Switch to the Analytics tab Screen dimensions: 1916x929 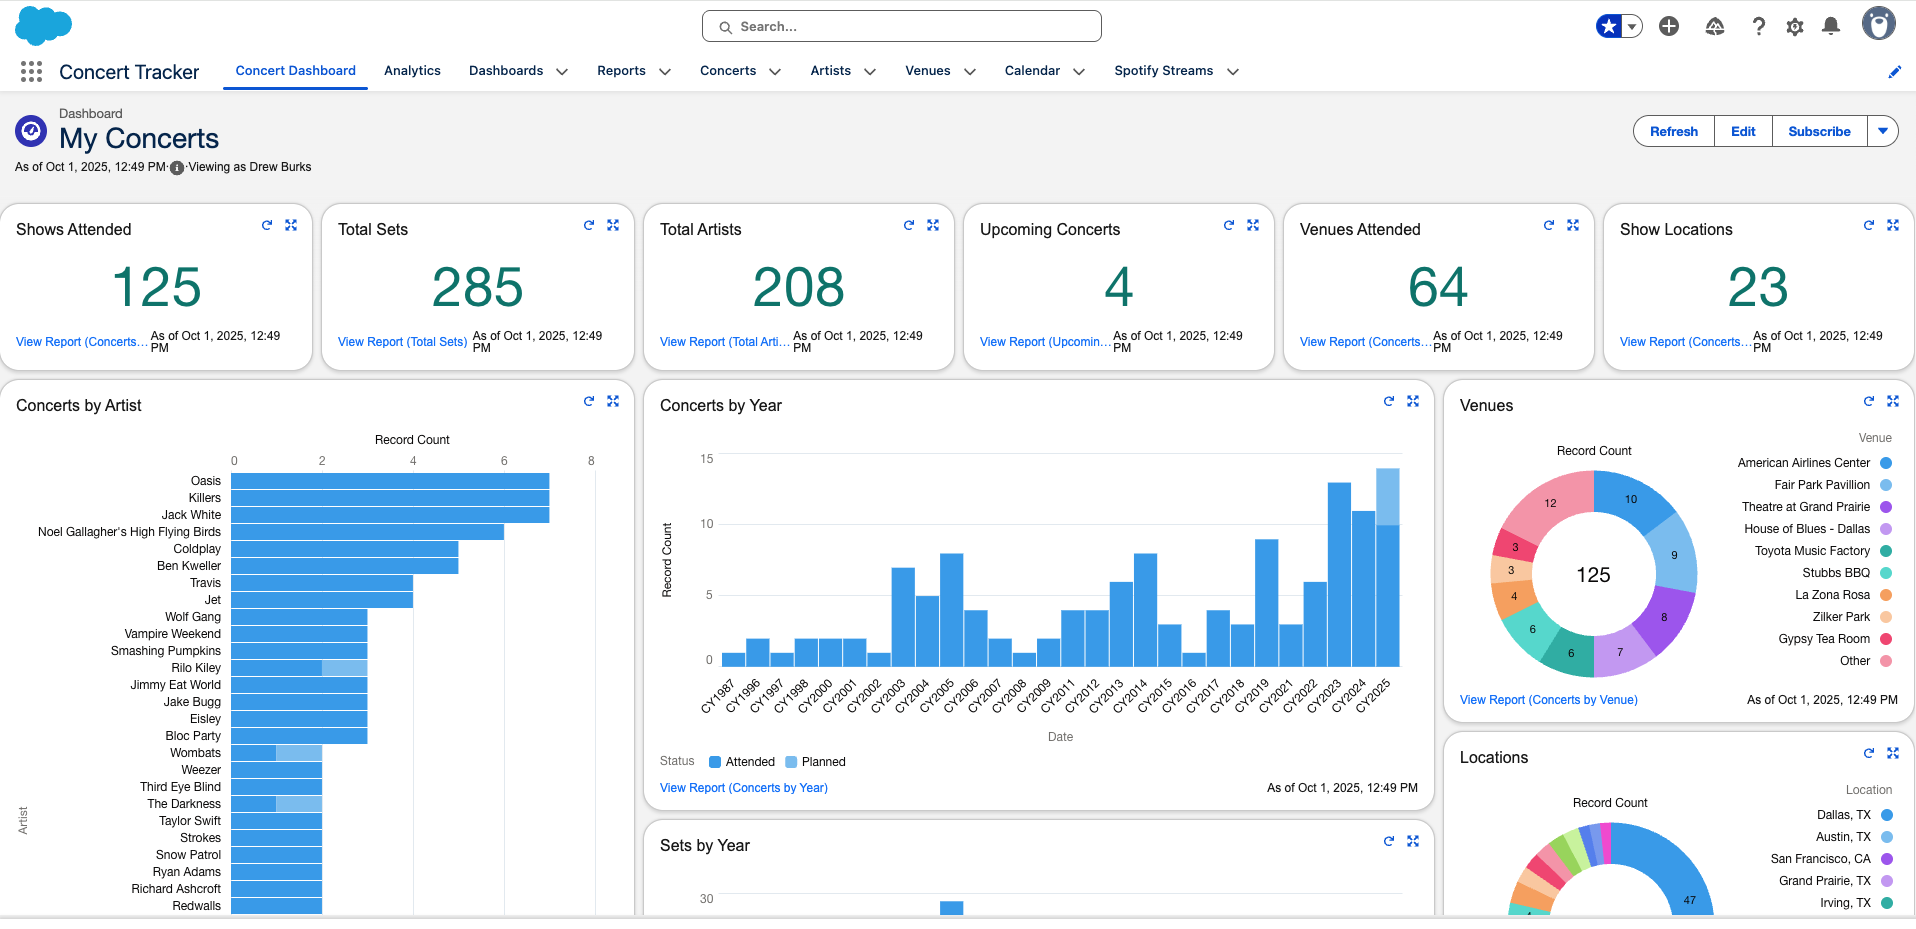(412, 71)
